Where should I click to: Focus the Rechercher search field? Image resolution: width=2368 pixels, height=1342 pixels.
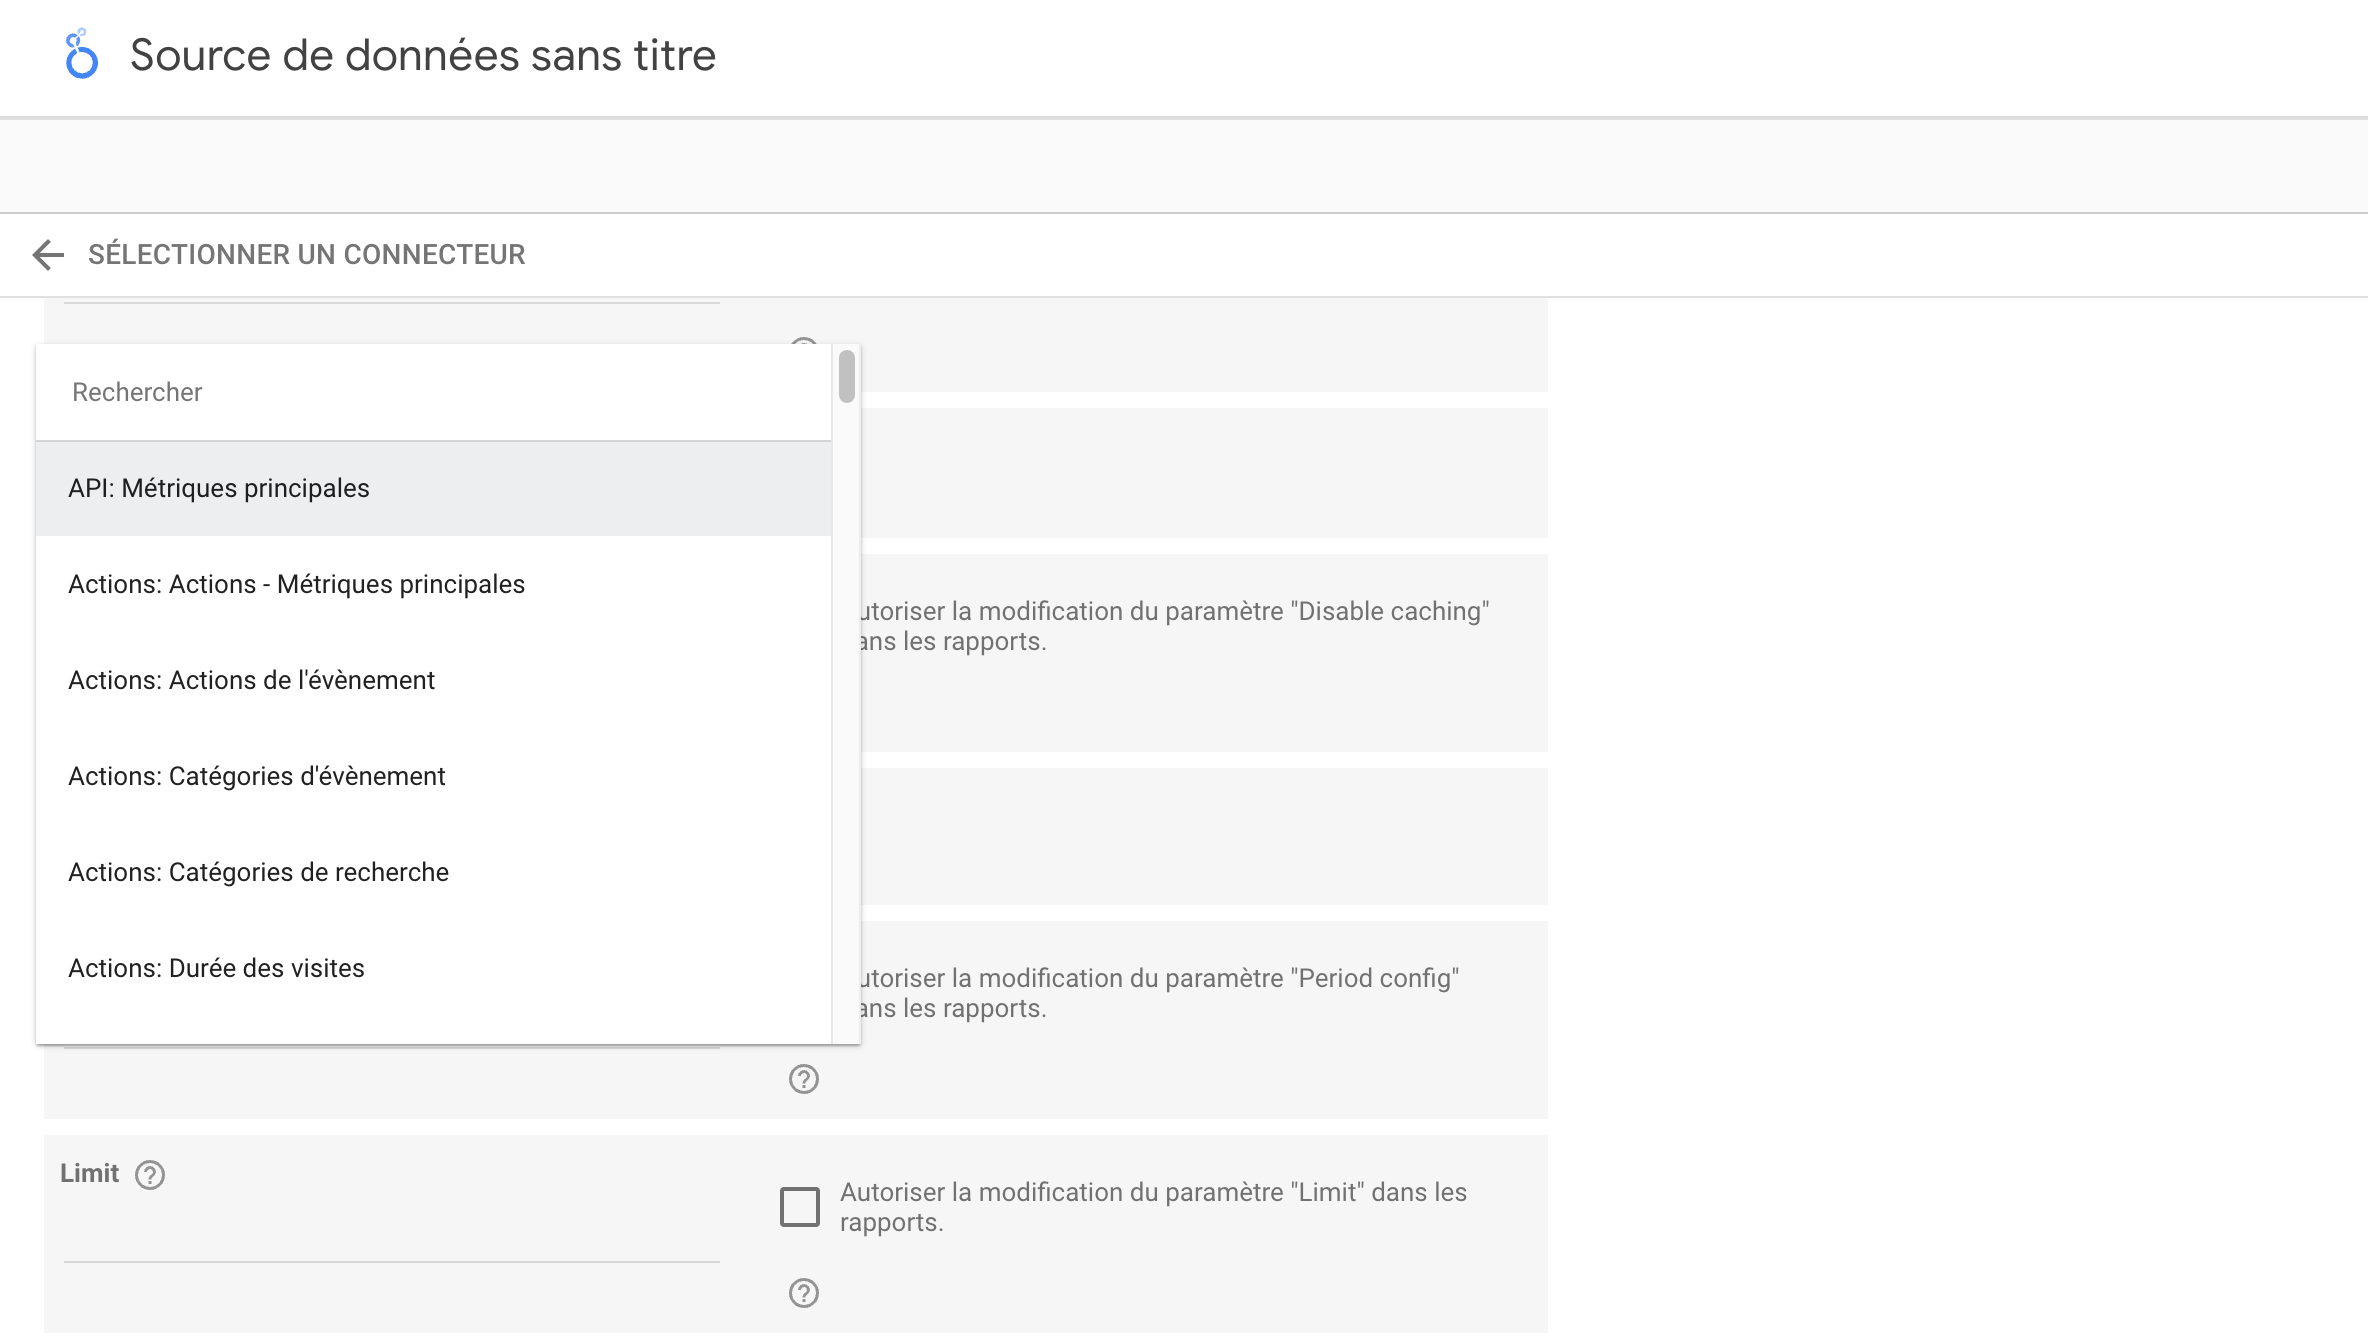coord(433,392)
